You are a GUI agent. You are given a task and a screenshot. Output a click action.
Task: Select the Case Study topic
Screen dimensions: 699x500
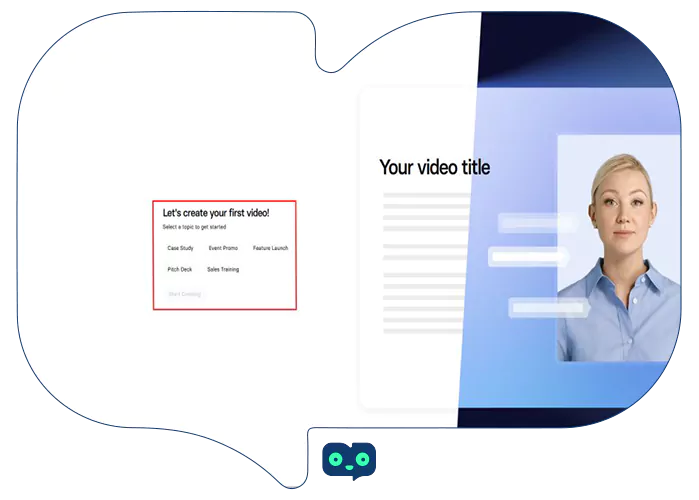[x=180, y=248]
